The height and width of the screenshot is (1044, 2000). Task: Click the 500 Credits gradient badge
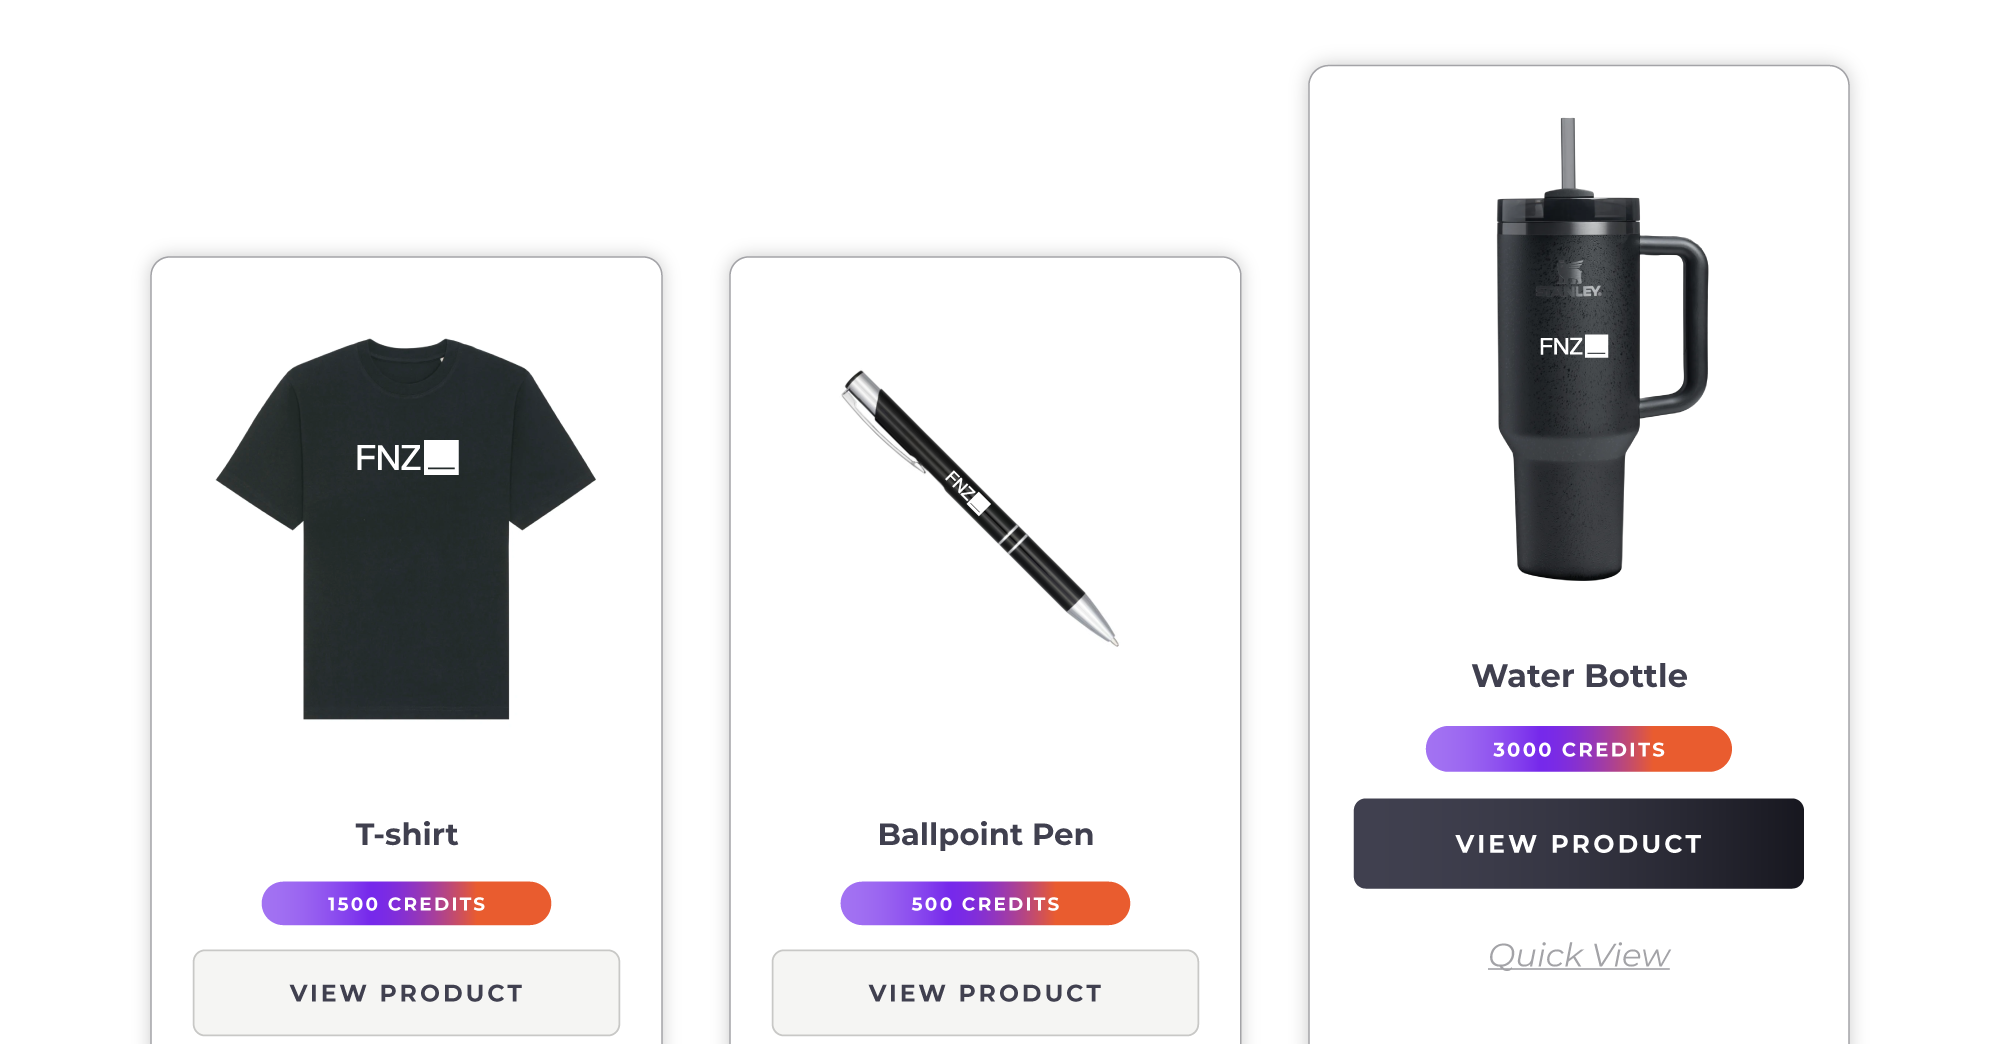pos(985,903)
